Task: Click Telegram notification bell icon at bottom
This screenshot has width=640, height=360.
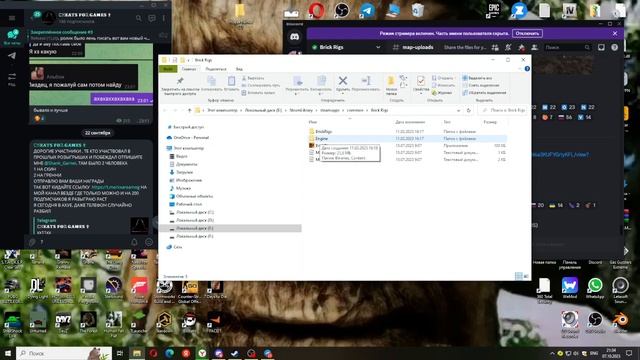Action: pos(134,242)
